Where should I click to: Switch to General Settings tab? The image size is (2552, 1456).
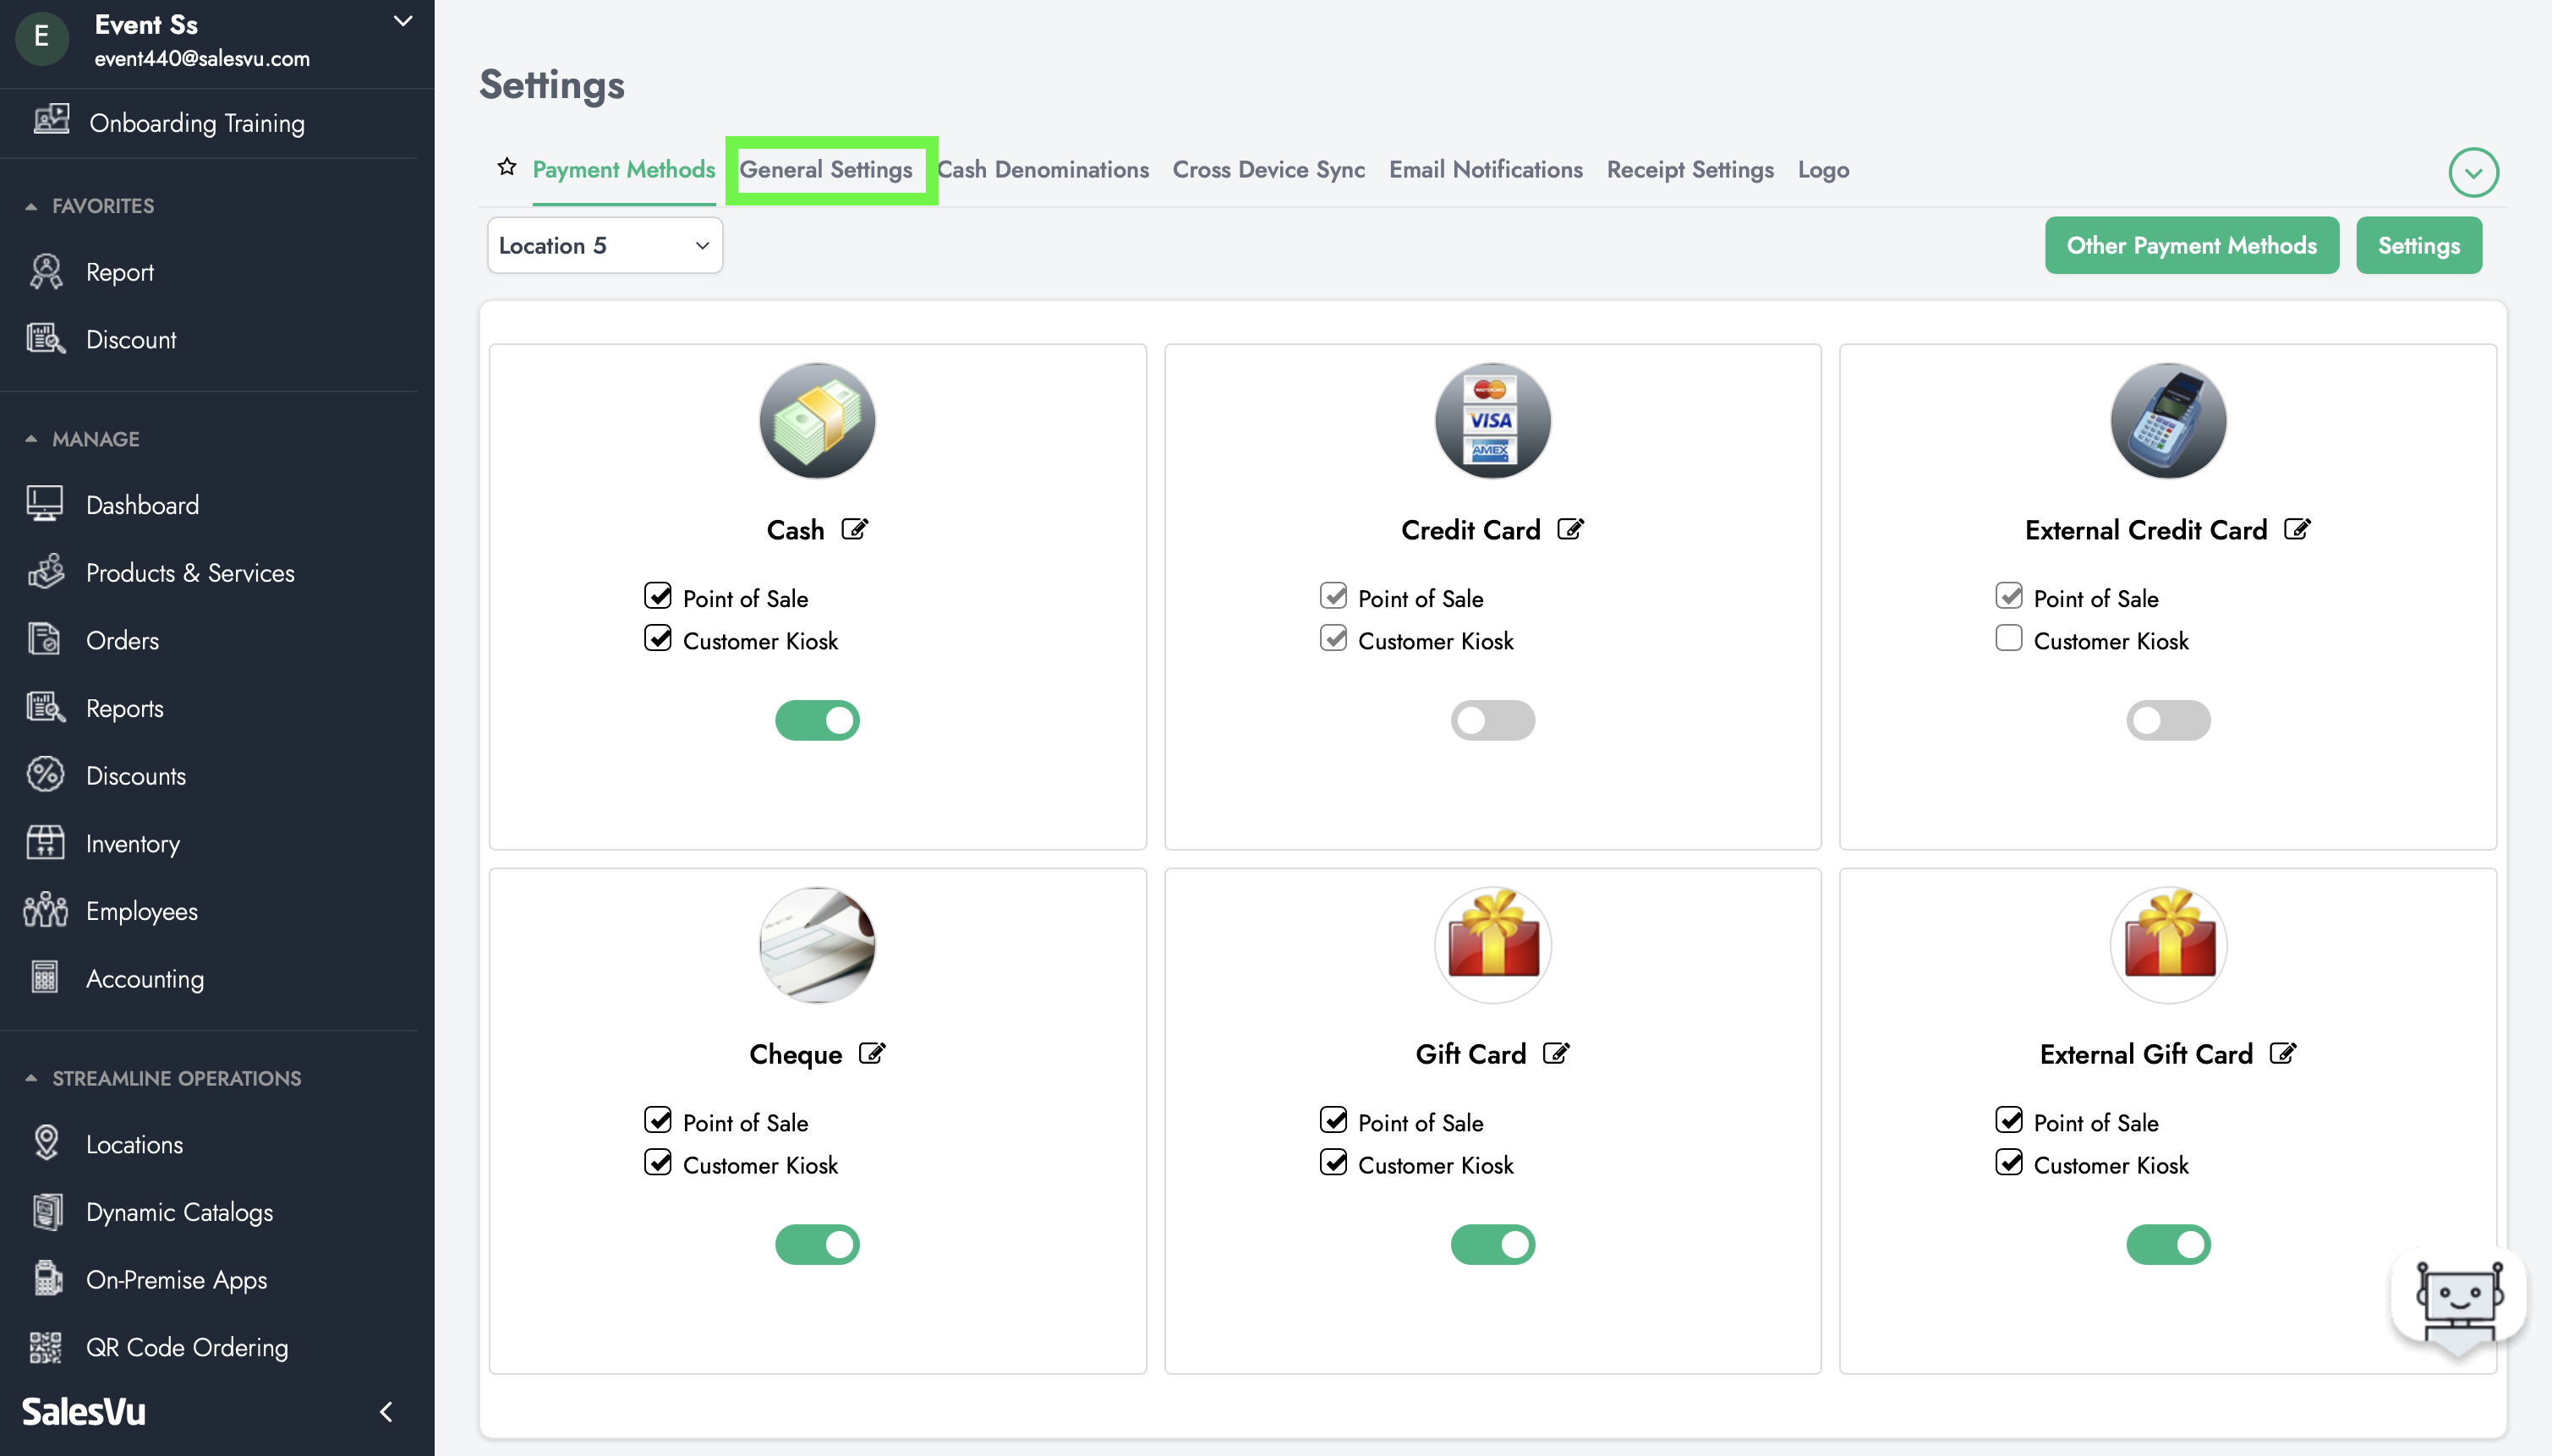[x=825, y=170]
